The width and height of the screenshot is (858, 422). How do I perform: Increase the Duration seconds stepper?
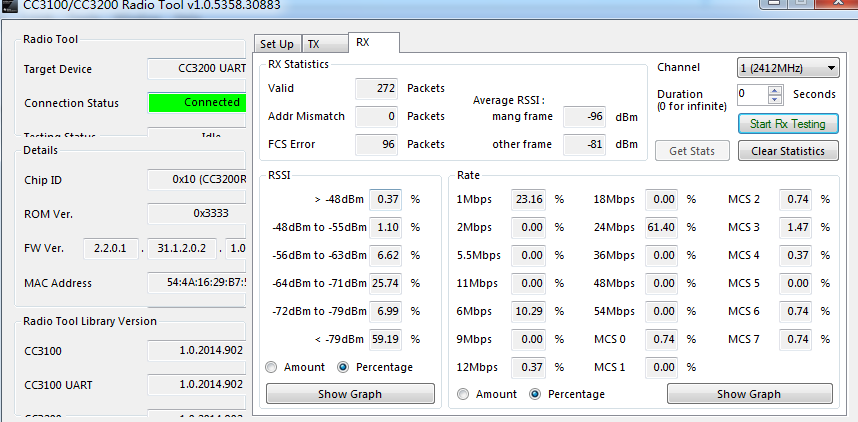pos(775,90)
